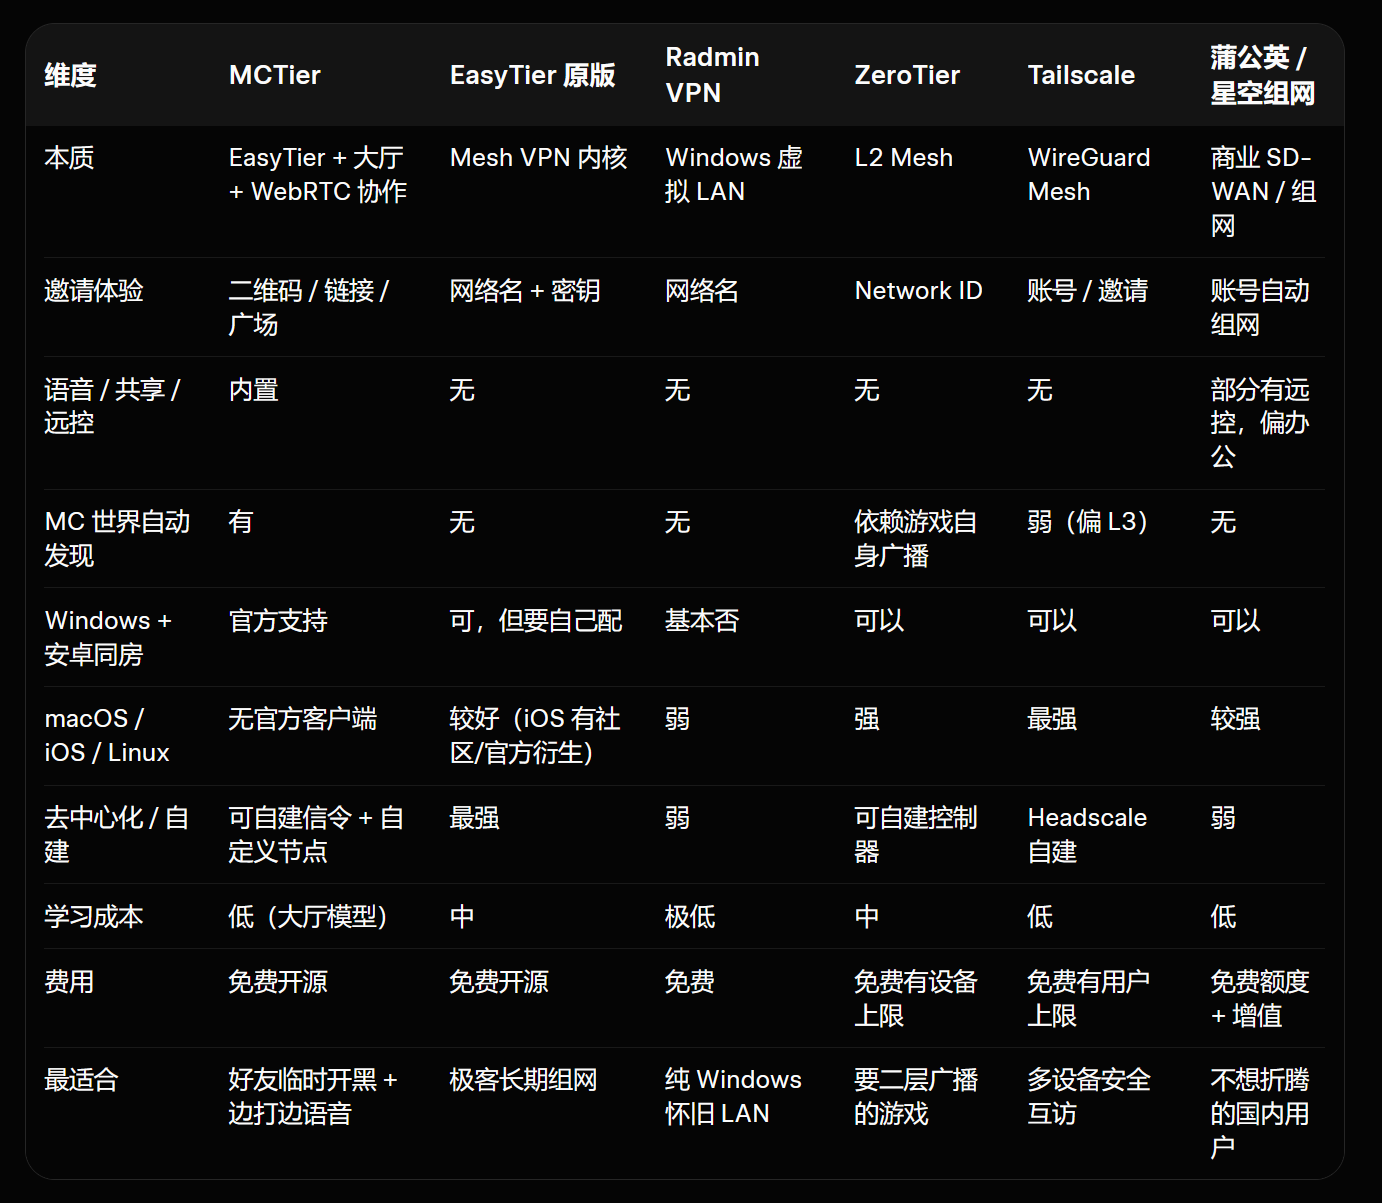The width and height of the screenshot is (1382, 1203).
Task: Click the '账号自动组网' cell
Action: pos(1260,308)
